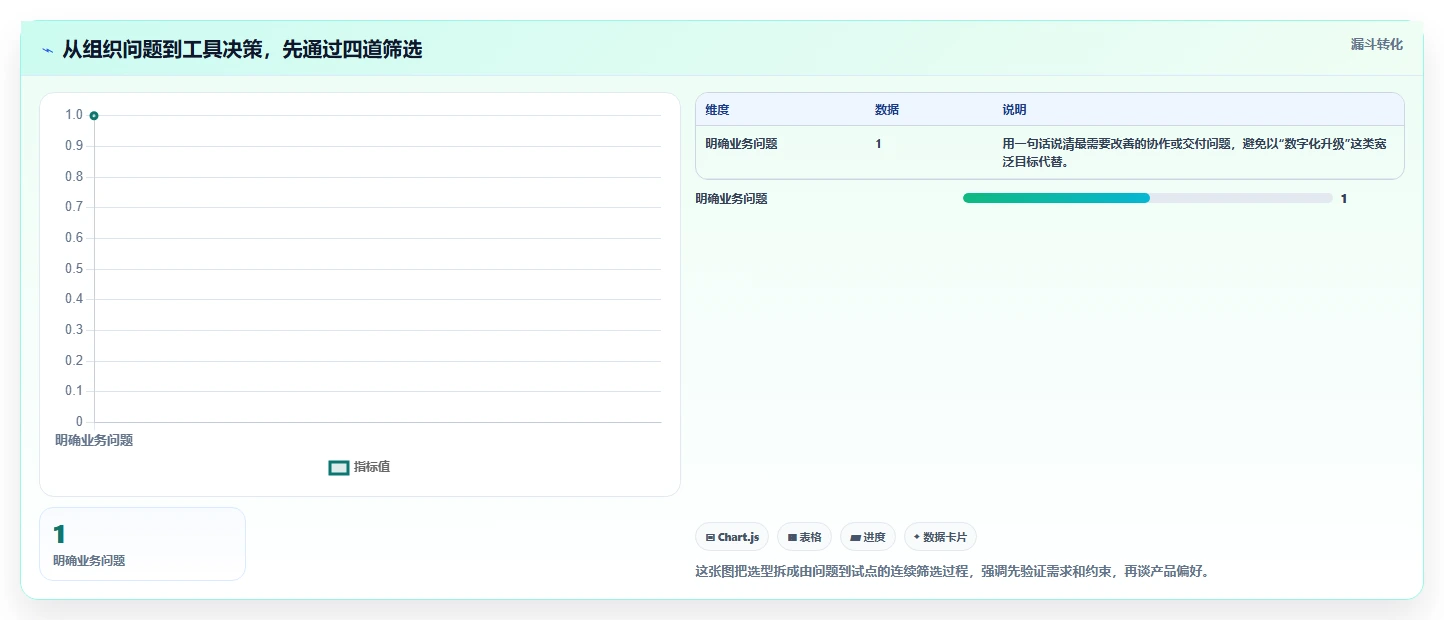Click the 维度 column header

coord(717,110)
